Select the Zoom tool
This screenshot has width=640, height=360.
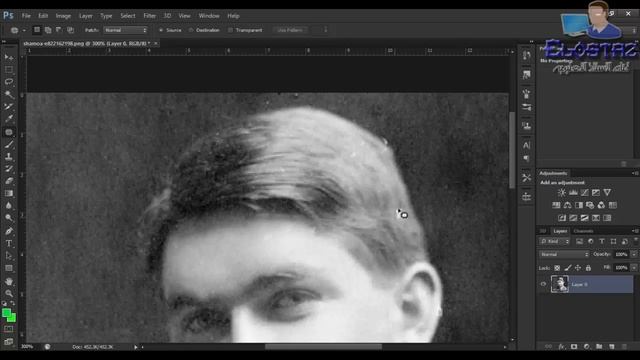9,293
